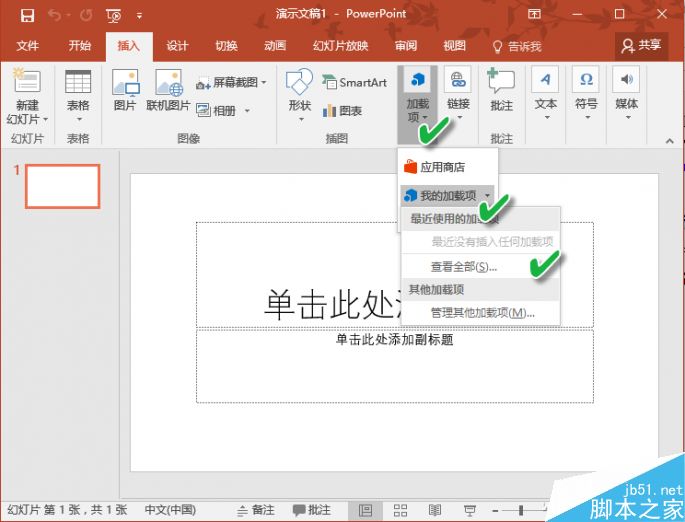The height and width of the screenshot is (522, 685).
Task: Open the 视图 (View) tab
Action: point(454,46)
